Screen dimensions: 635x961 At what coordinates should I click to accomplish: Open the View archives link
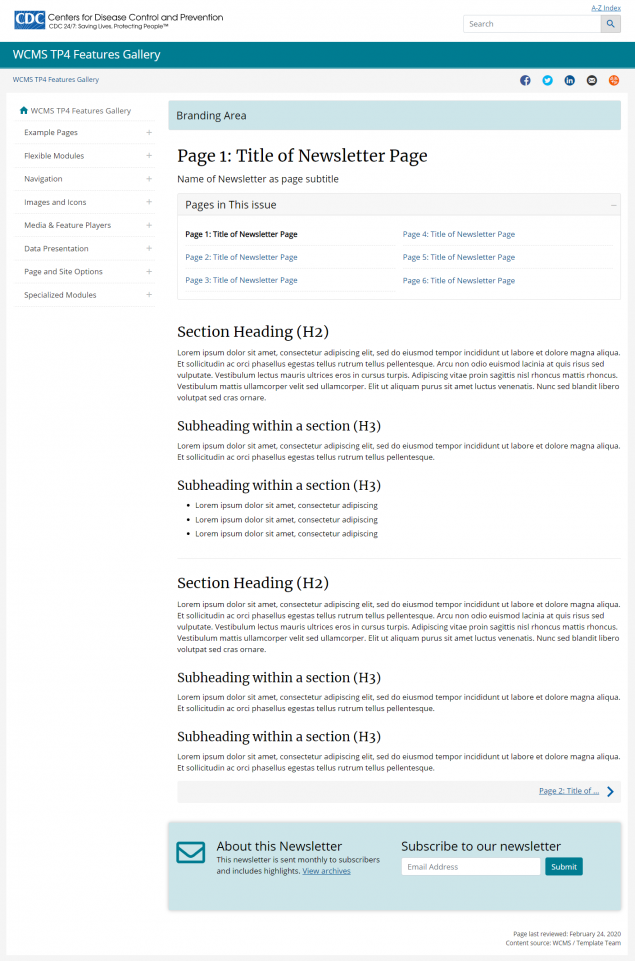[x=326, y=871]
